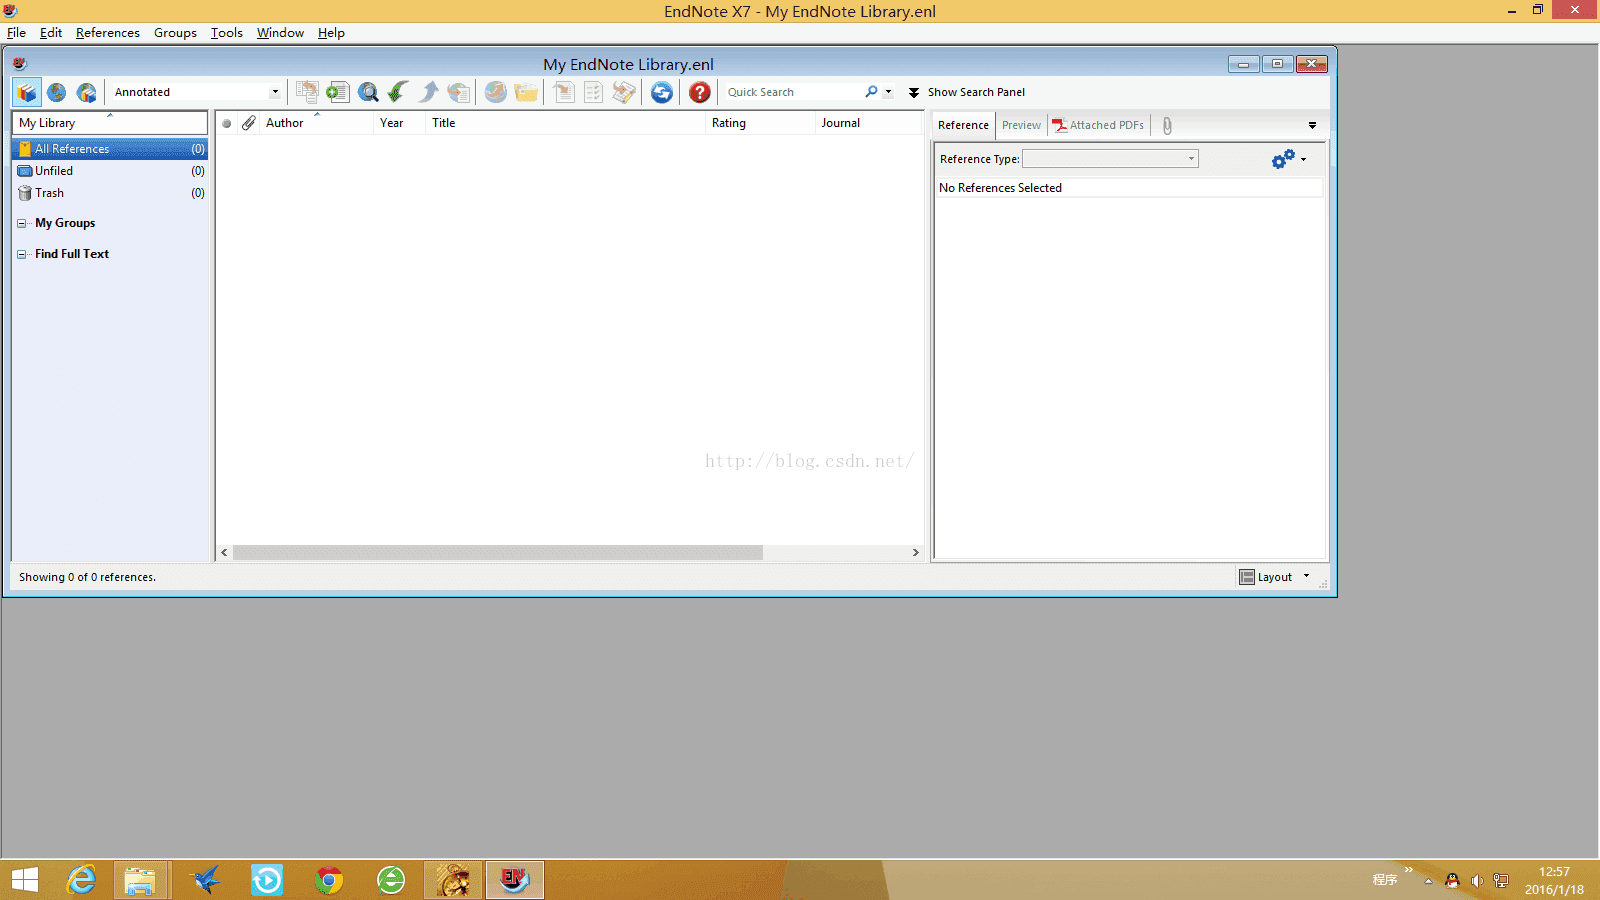Click the Import green arrow icon

click(398, 92)
